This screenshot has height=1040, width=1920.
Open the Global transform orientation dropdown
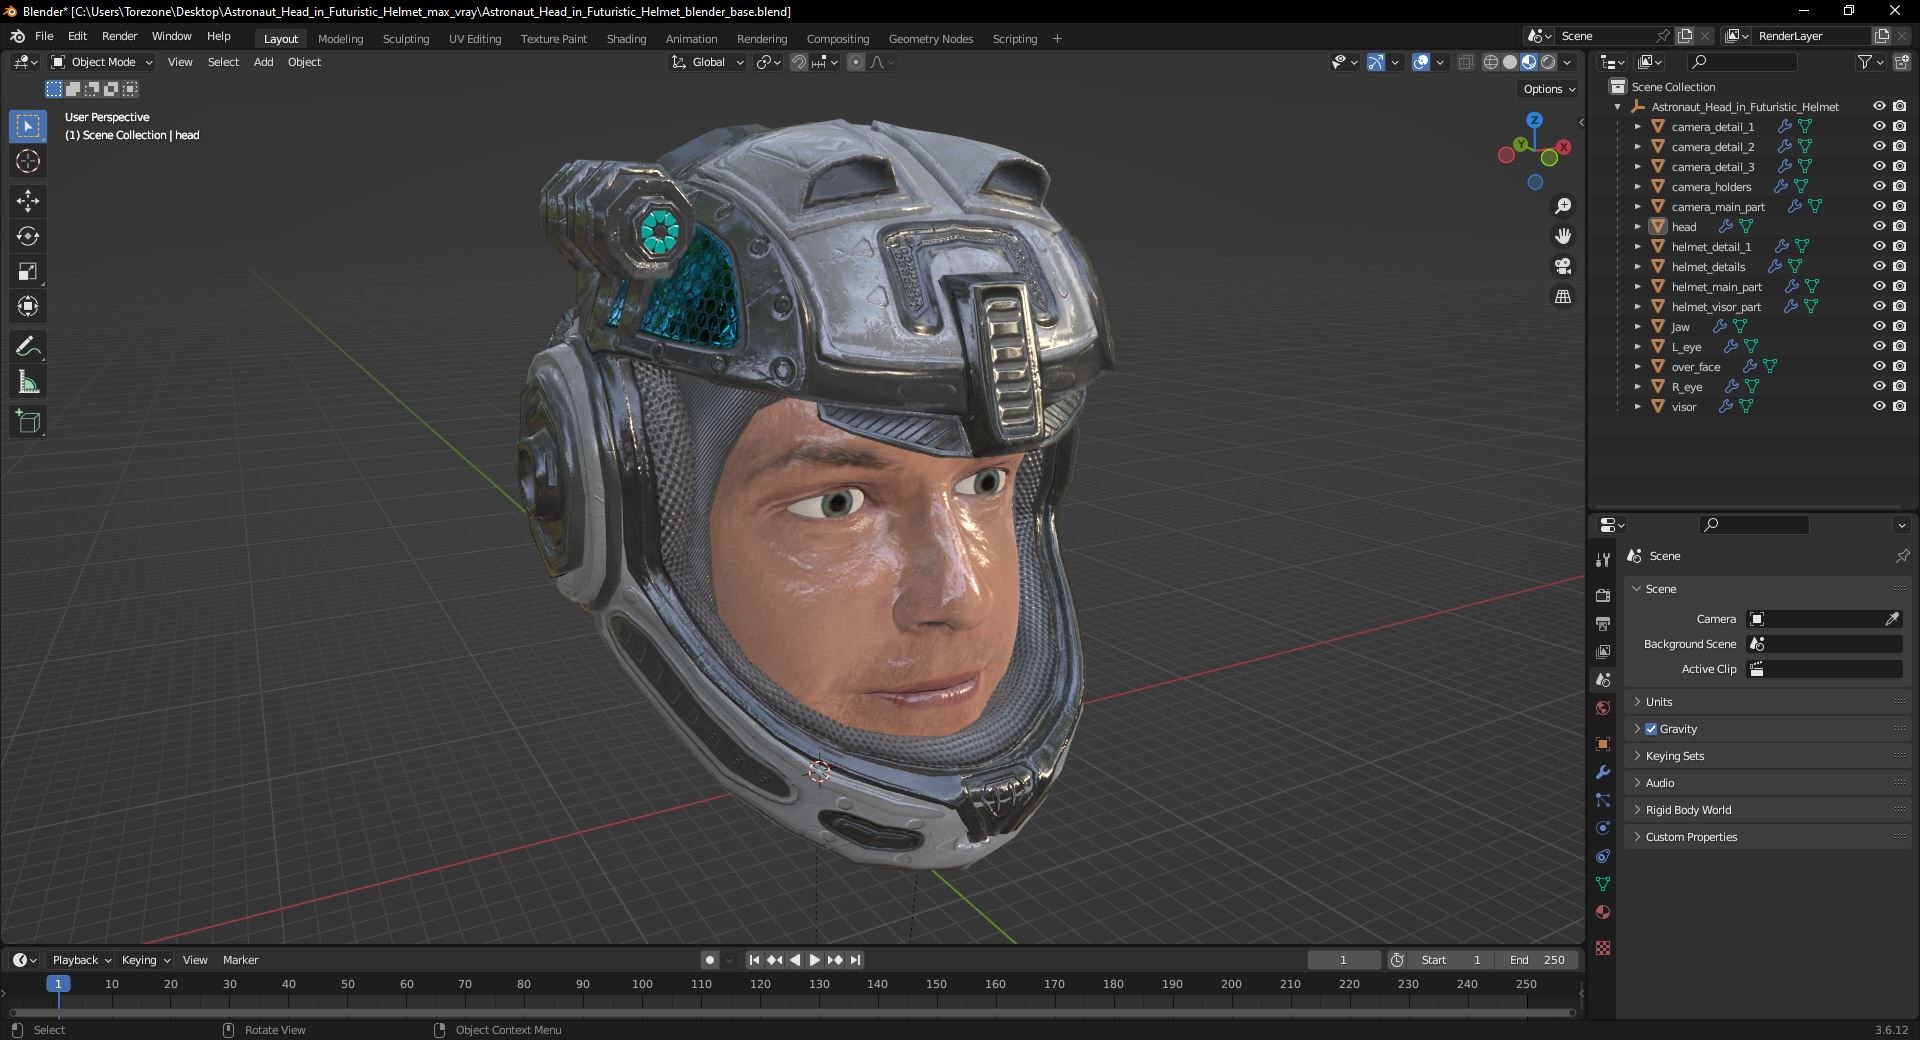point(708,62)
